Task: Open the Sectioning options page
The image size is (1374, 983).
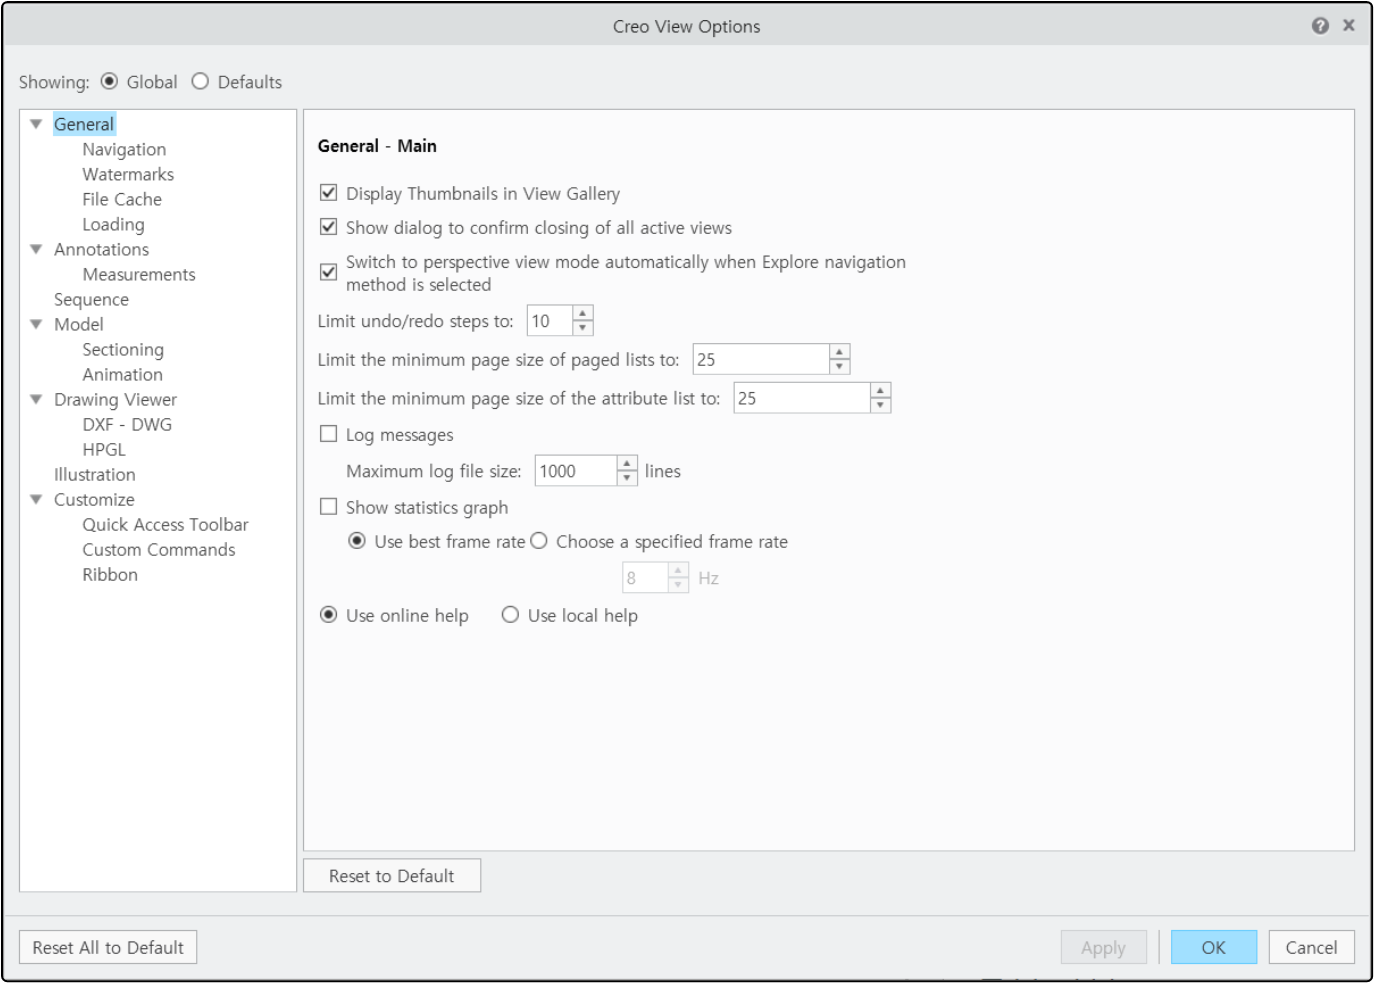Action: click(x=123, y=349)
